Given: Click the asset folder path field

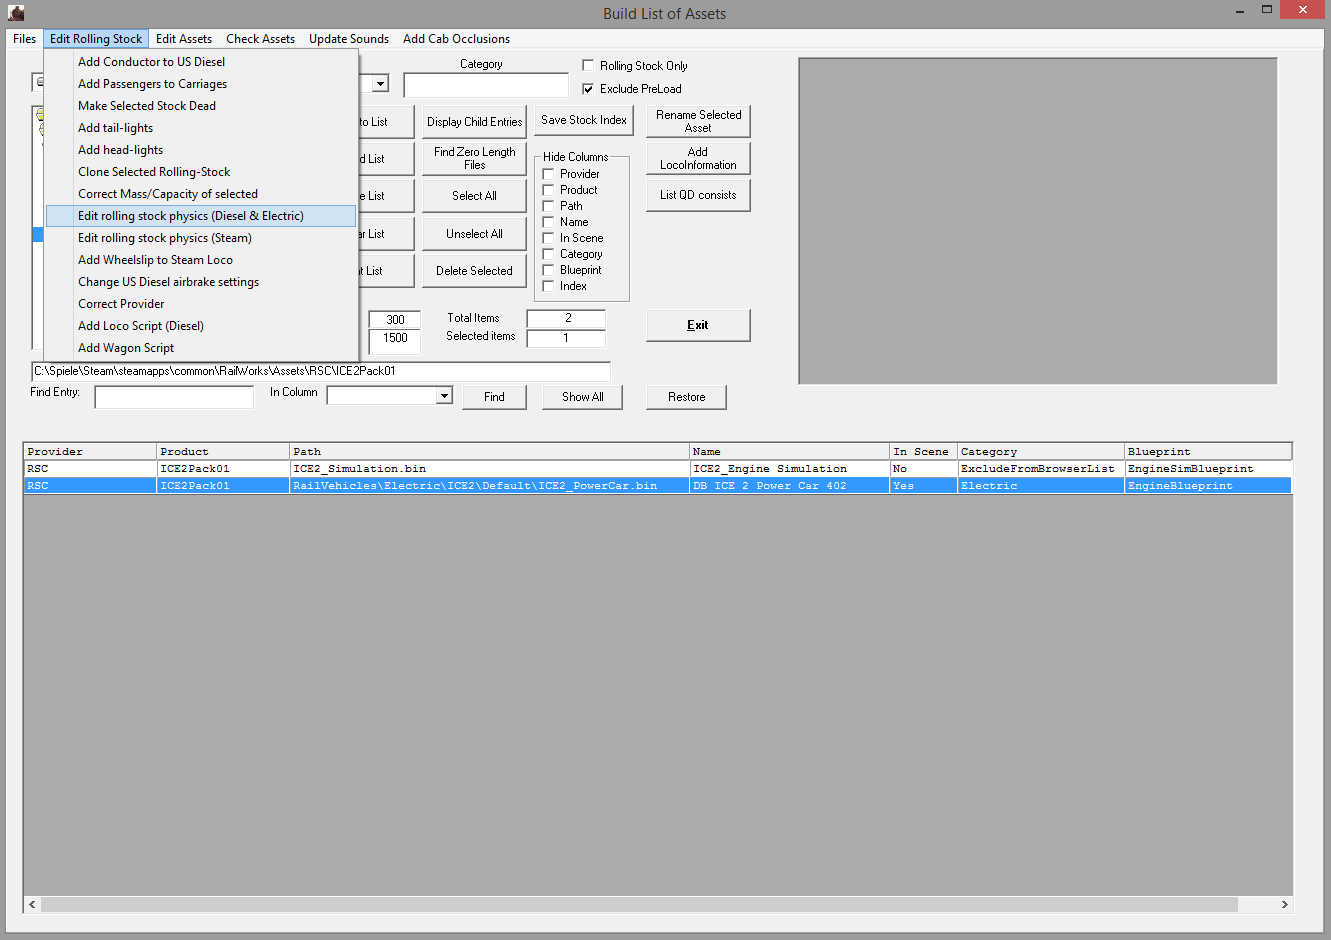Looking at the screenshot, I should click(x=321, y=371).
